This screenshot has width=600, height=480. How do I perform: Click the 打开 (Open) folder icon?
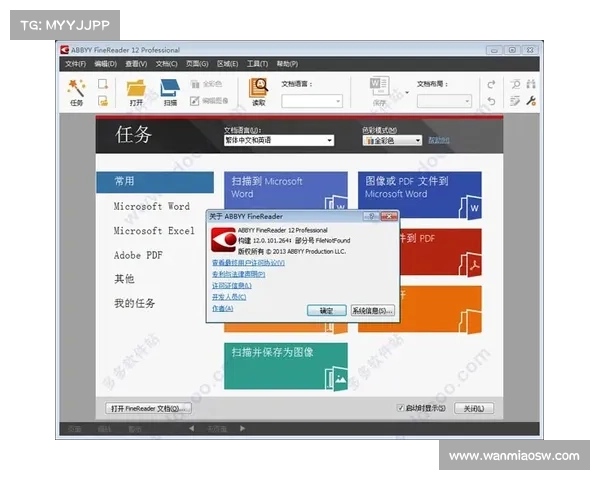(136, 89)
